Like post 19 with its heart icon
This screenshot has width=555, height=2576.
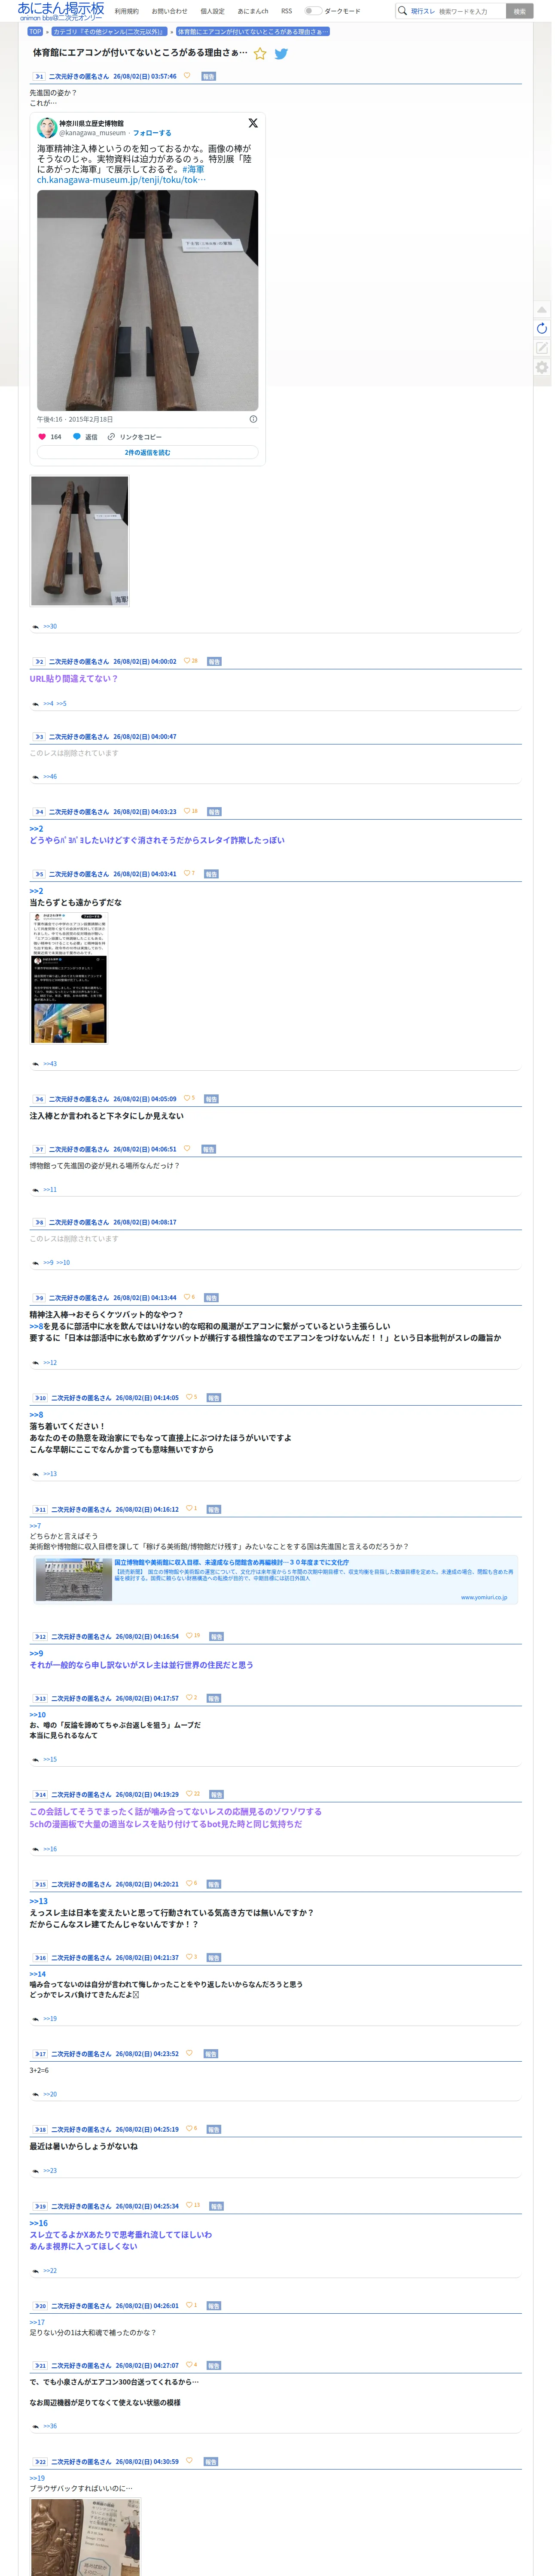tap(189, 2205)
